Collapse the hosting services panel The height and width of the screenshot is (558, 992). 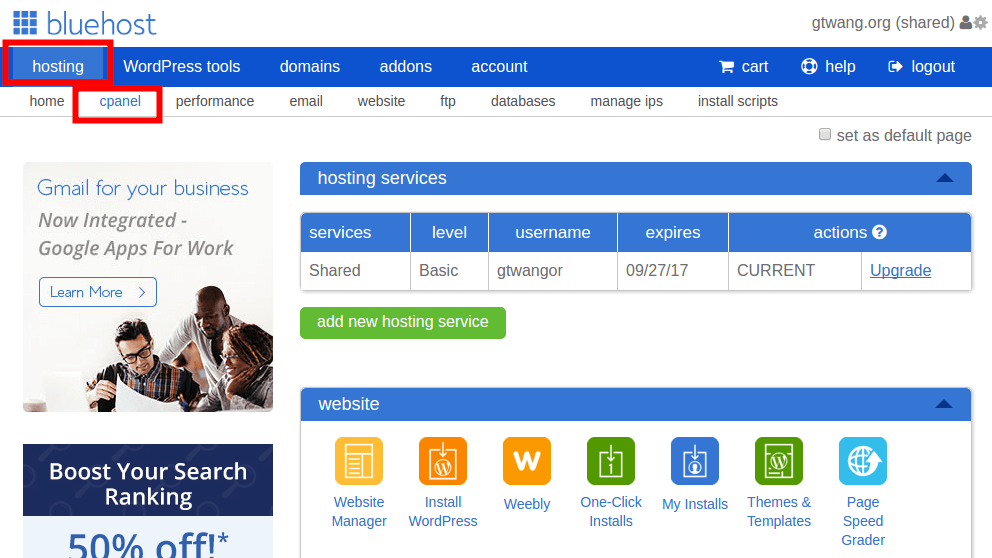[945, 178]
